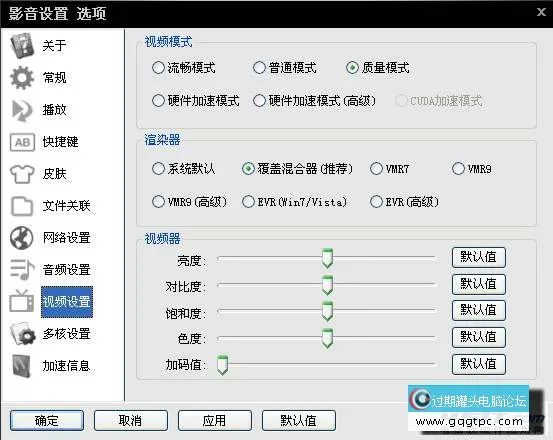Screen dimensions: 553x440
Task: Choose VMR9 (高级) renderer
Action: [189, 202]
